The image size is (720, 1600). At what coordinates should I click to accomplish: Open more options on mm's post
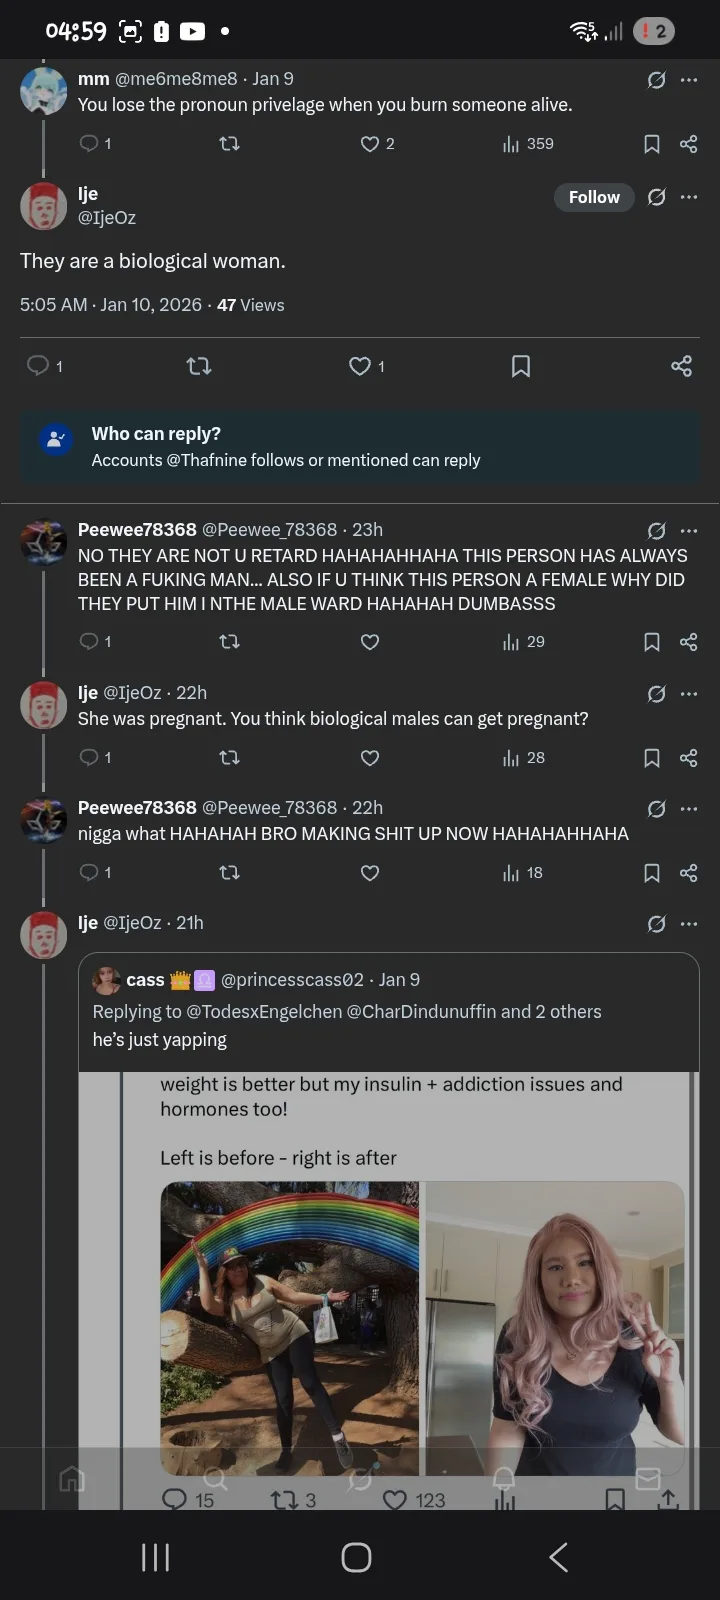(689, 80)
